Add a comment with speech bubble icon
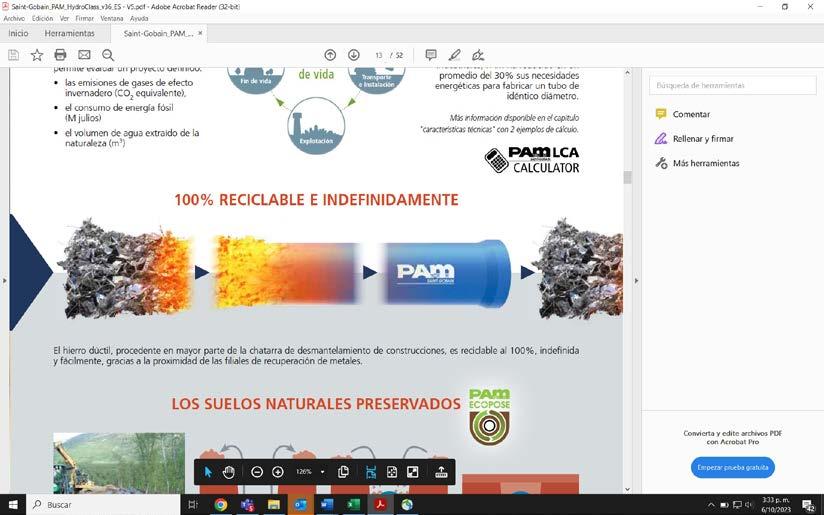Viewport: 824px width, 515px height. (x=431, y=55)
